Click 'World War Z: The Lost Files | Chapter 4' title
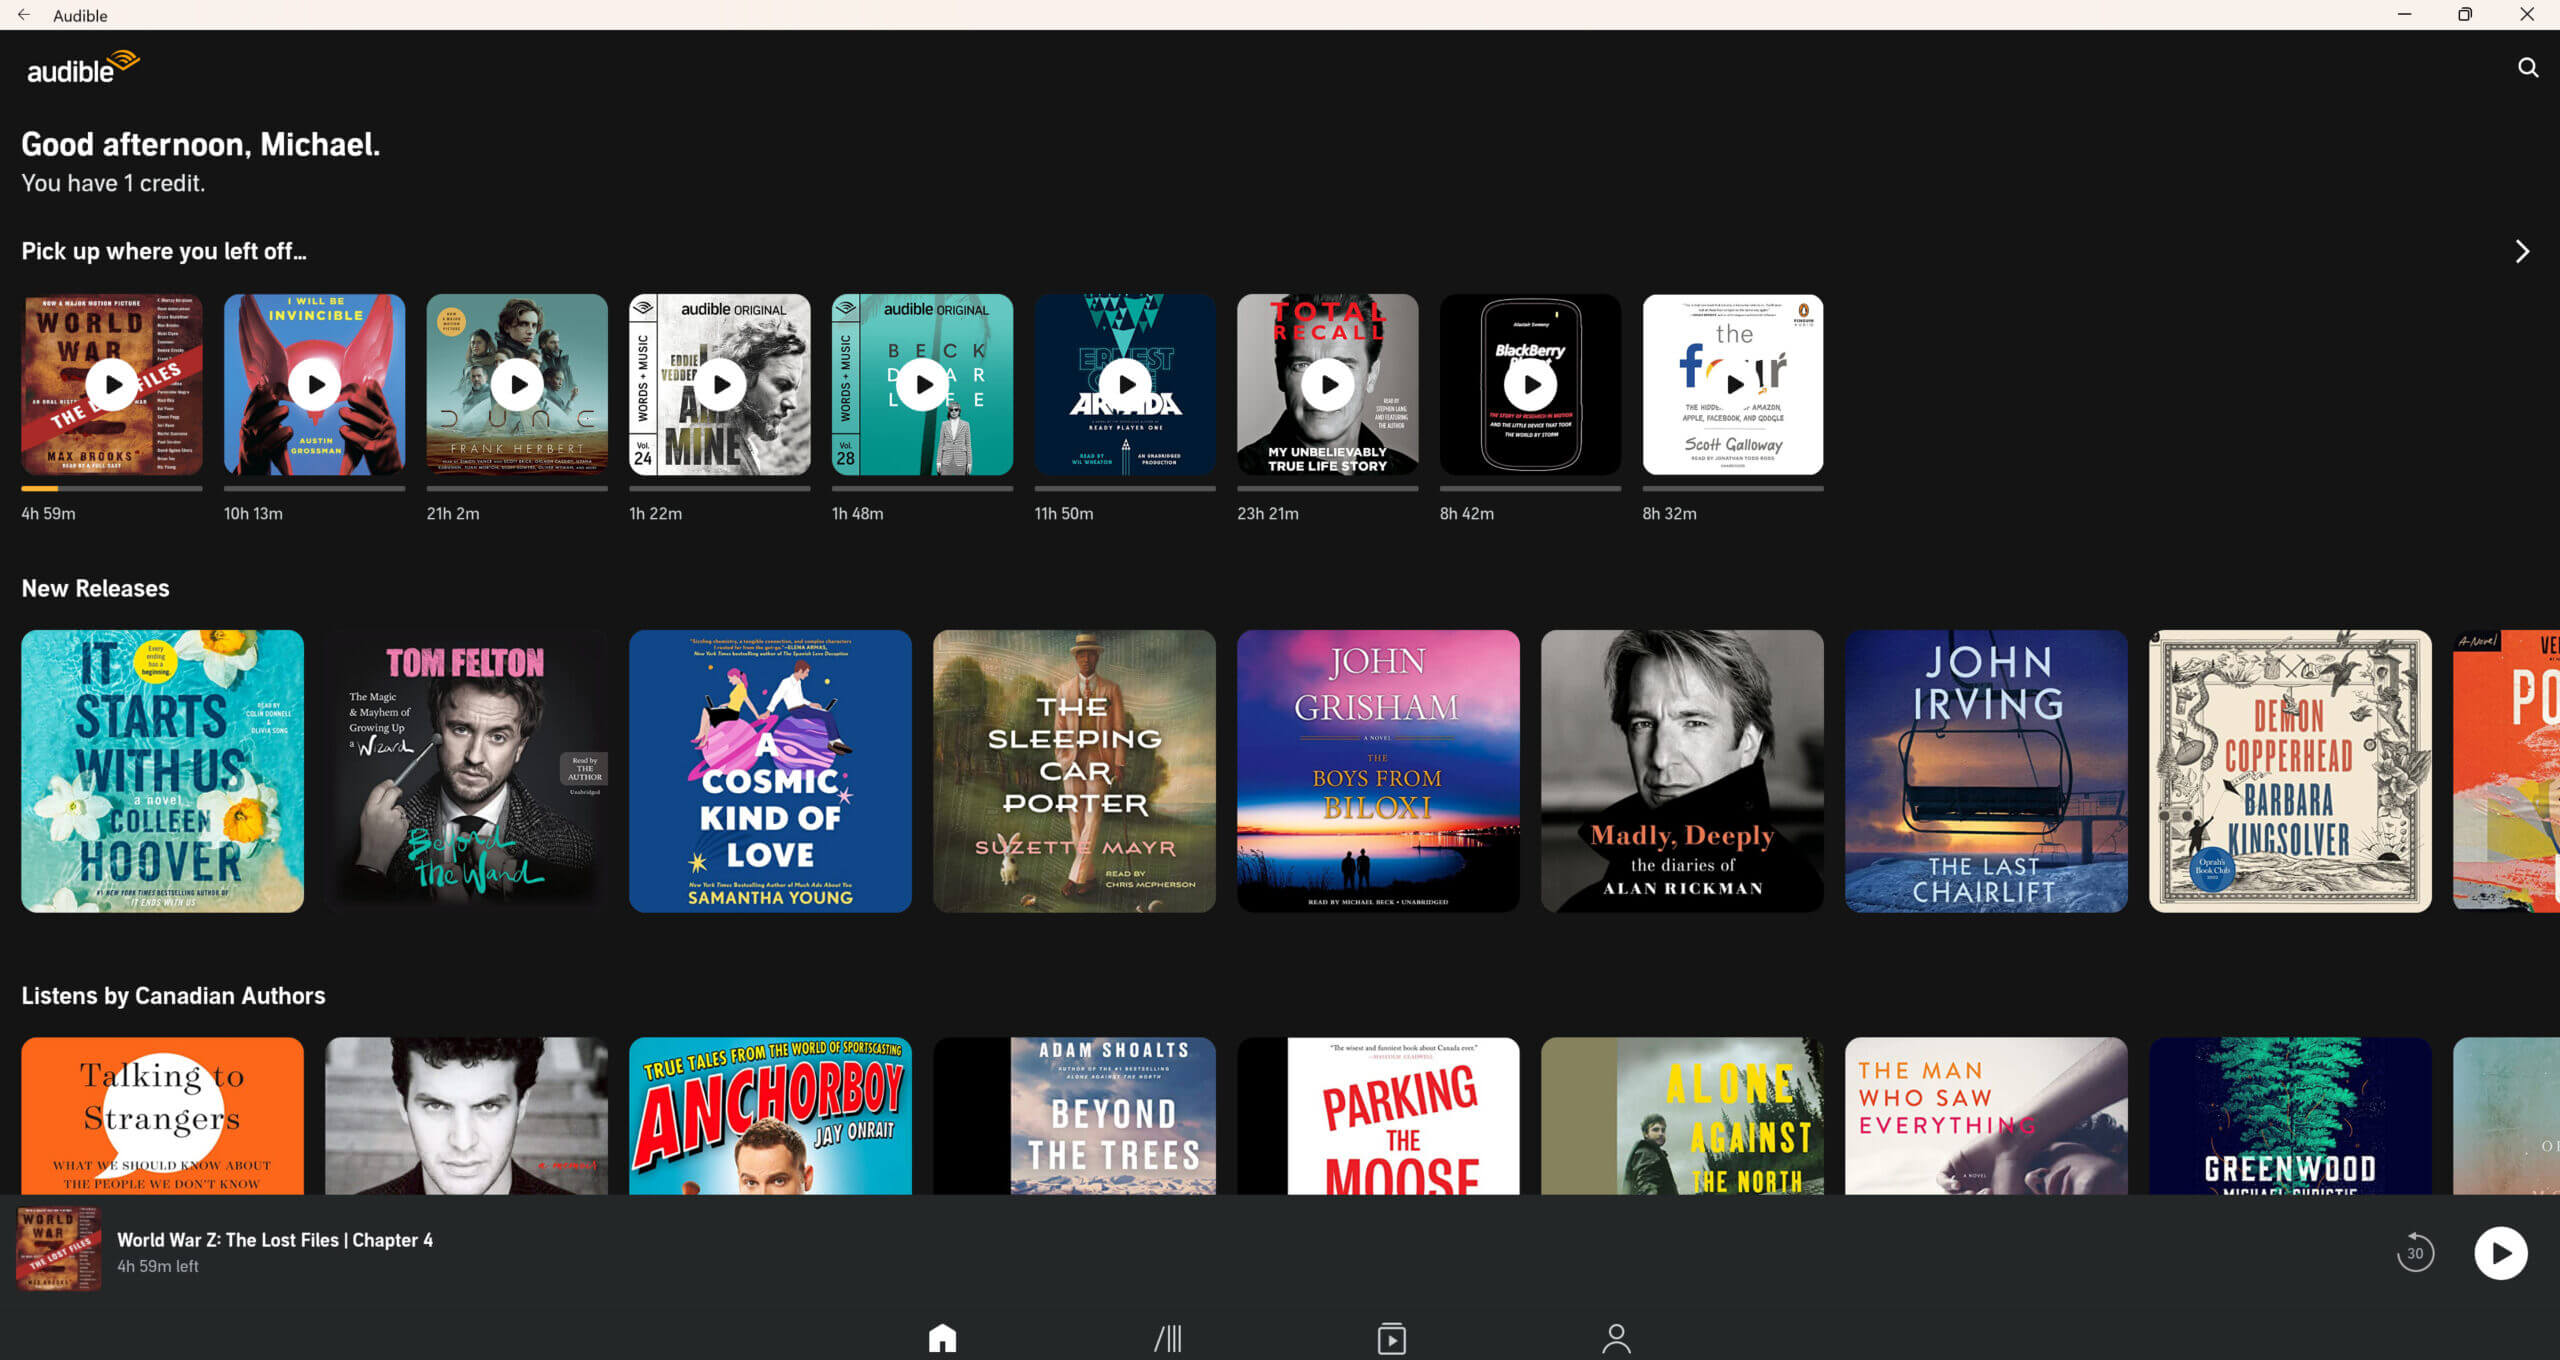 (x=275, y=1240)
